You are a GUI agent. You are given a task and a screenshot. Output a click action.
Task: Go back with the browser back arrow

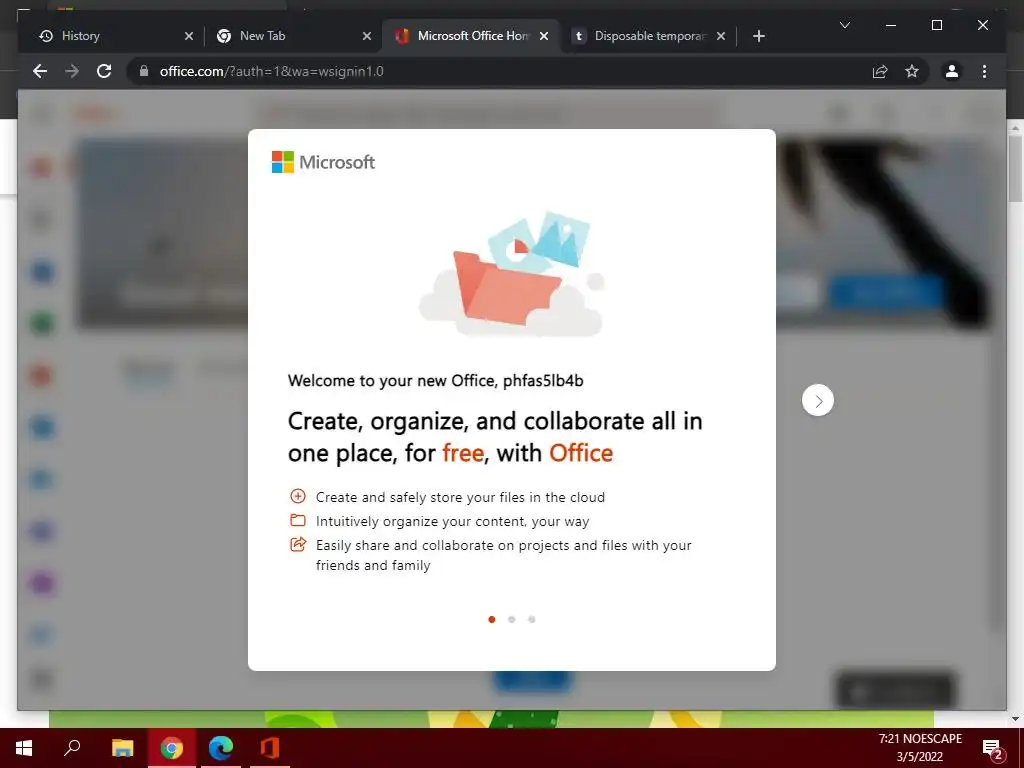pos(40,71)
